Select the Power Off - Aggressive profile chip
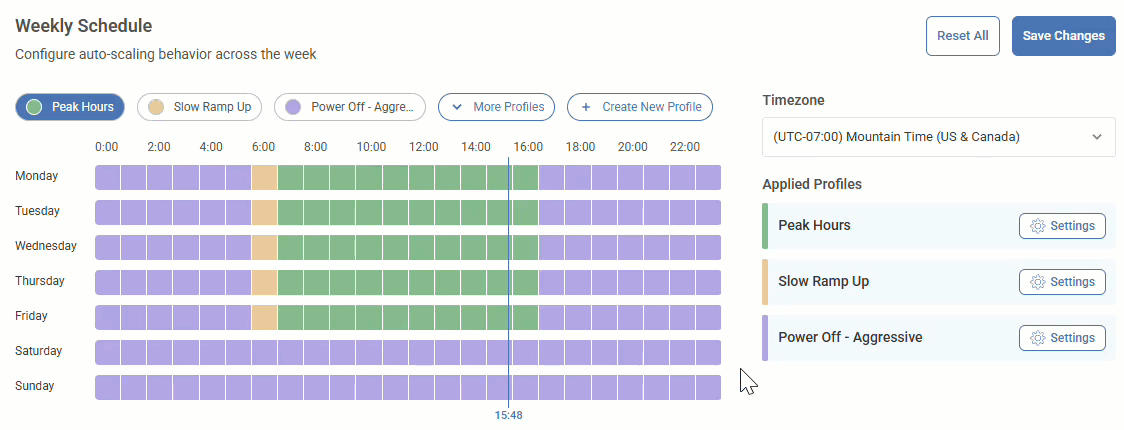This screenshot has height=430, width=1124. tap(350, 107)
